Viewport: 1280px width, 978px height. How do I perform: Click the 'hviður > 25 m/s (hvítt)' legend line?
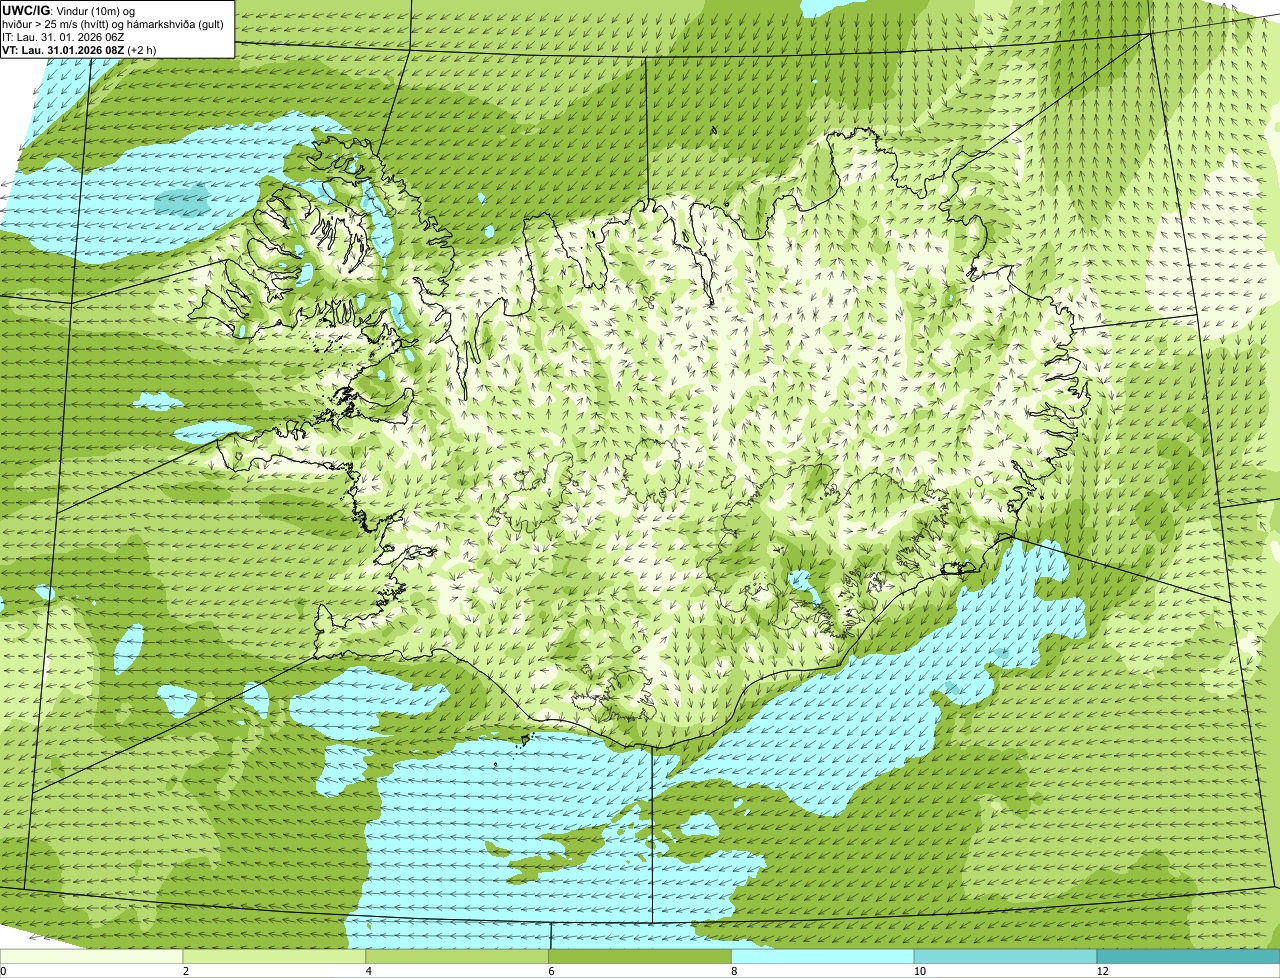[113, 24]
